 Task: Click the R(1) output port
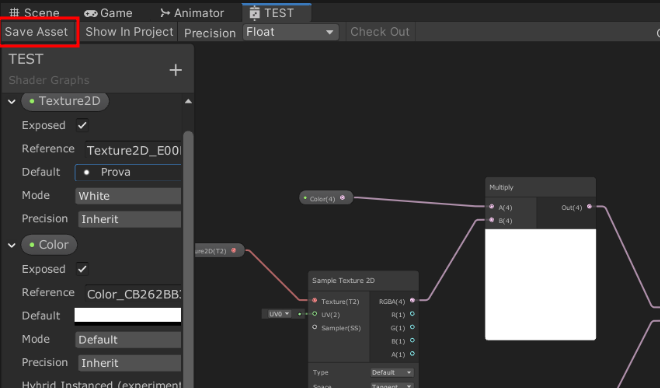[412, 314]
